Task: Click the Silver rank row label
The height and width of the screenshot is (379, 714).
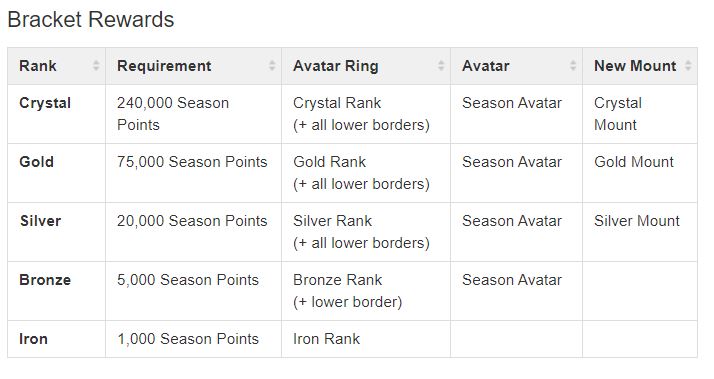Action: (40, 221)
